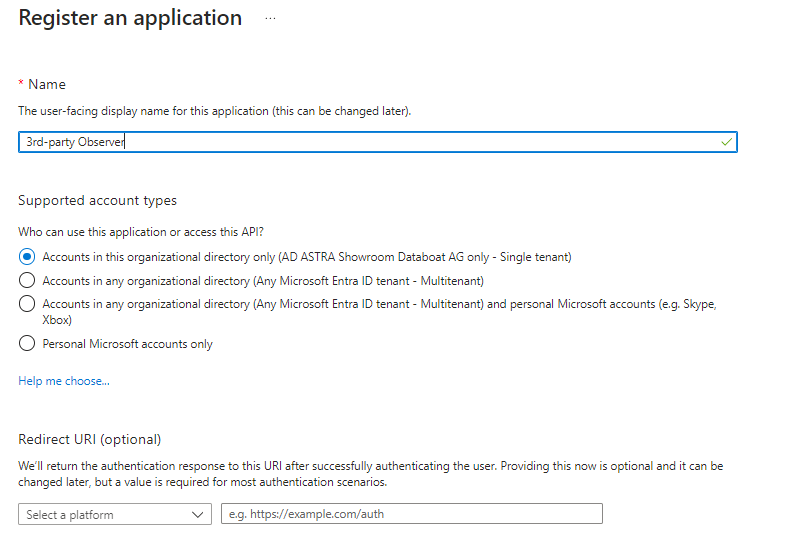Focus the Name field containing 3rd-party Observer
This screenshot has height=552, width=810.
pyautogui.click(x=378, y=142)
